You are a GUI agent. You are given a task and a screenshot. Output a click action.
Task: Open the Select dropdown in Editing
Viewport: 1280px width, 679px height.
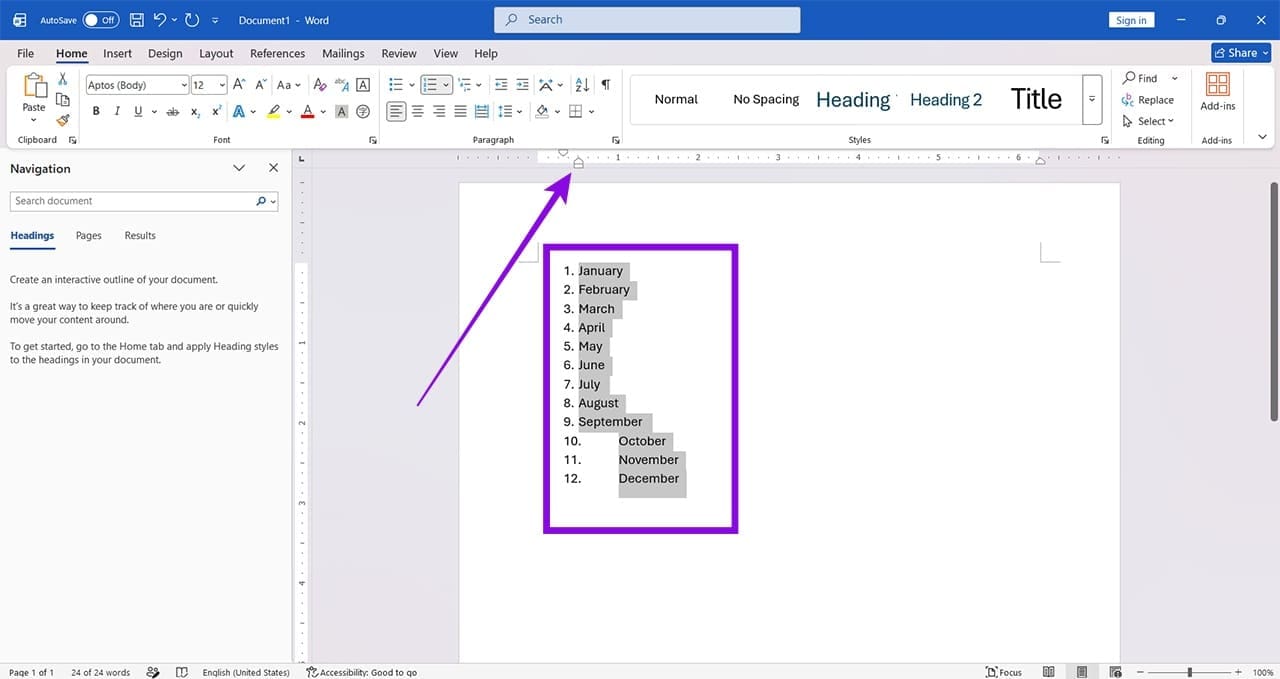coord(1149,121)
